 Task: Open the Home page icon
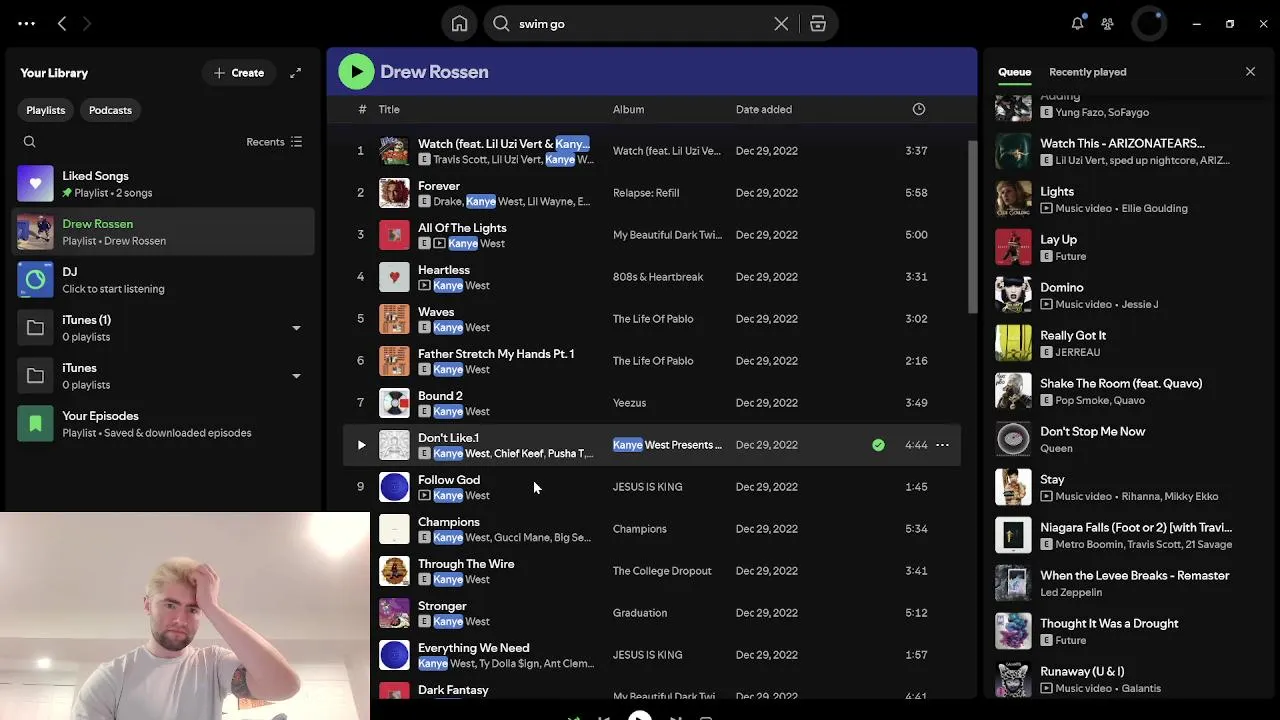(x=459, y=24)
